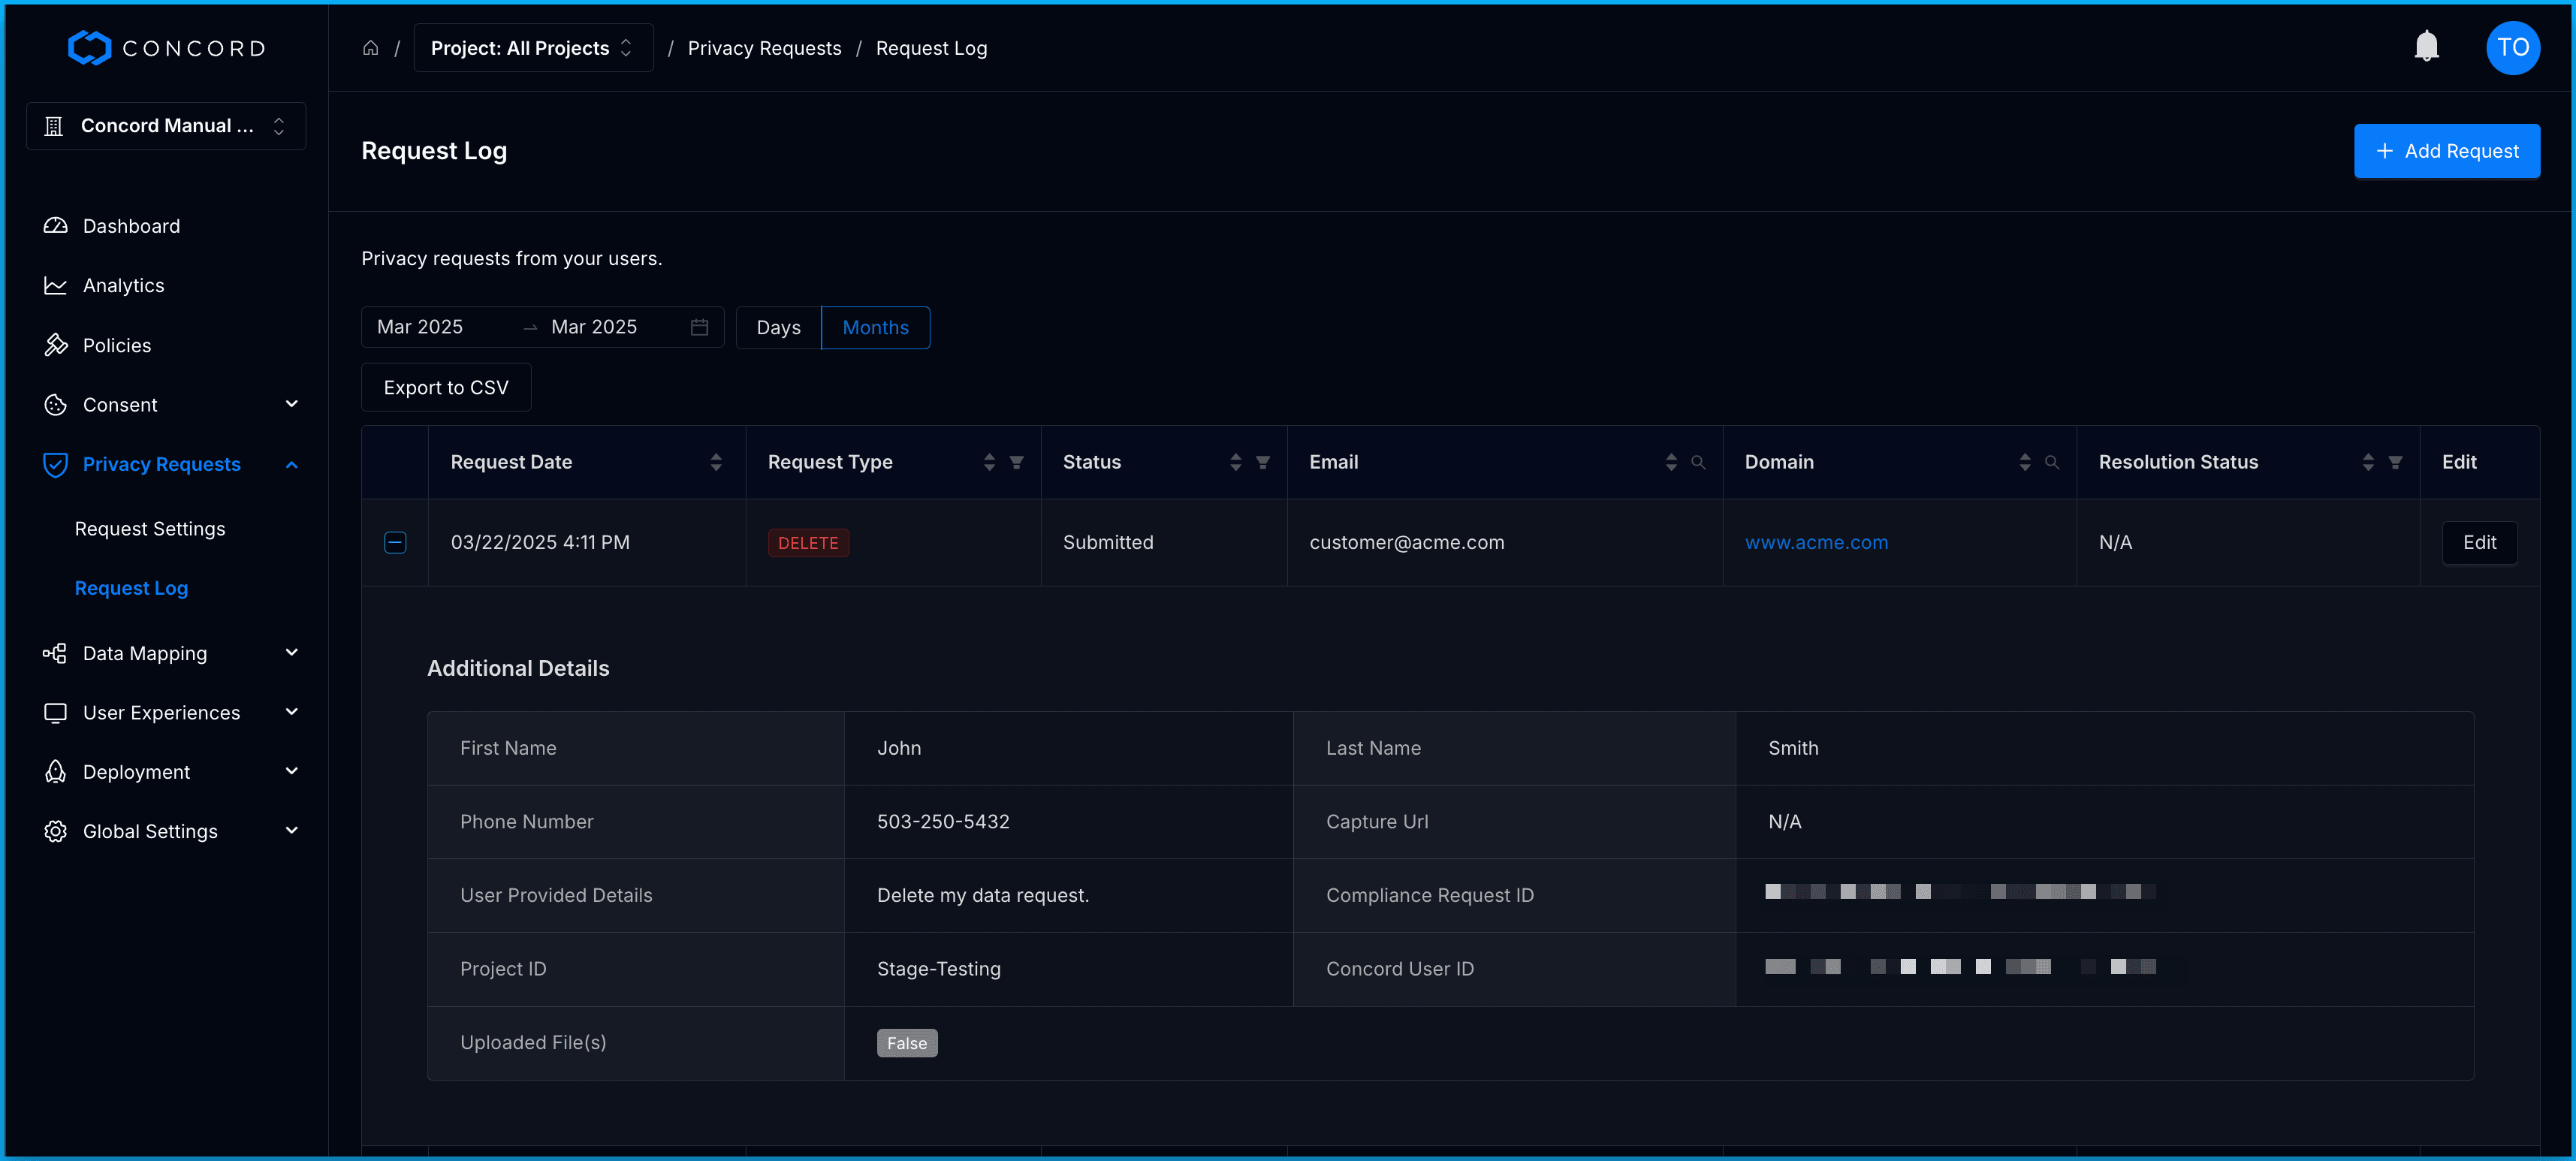This screenshot has height=1161, width=2576.
Task: Switch date granularity to Days
Action: click(x=778, y=327)
